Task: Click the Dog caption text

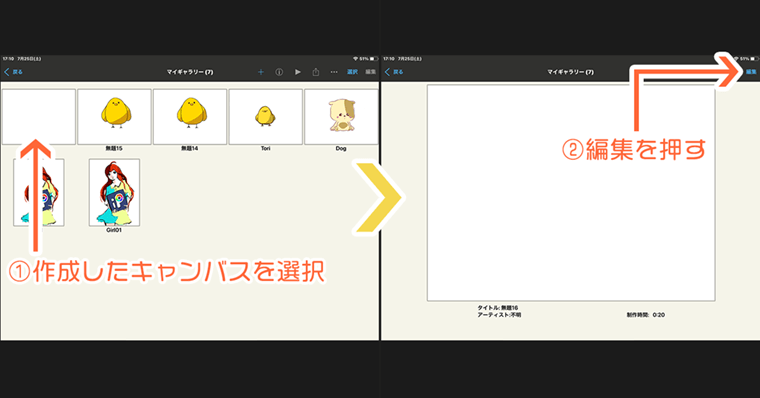Action: click(x=341, y=148)
